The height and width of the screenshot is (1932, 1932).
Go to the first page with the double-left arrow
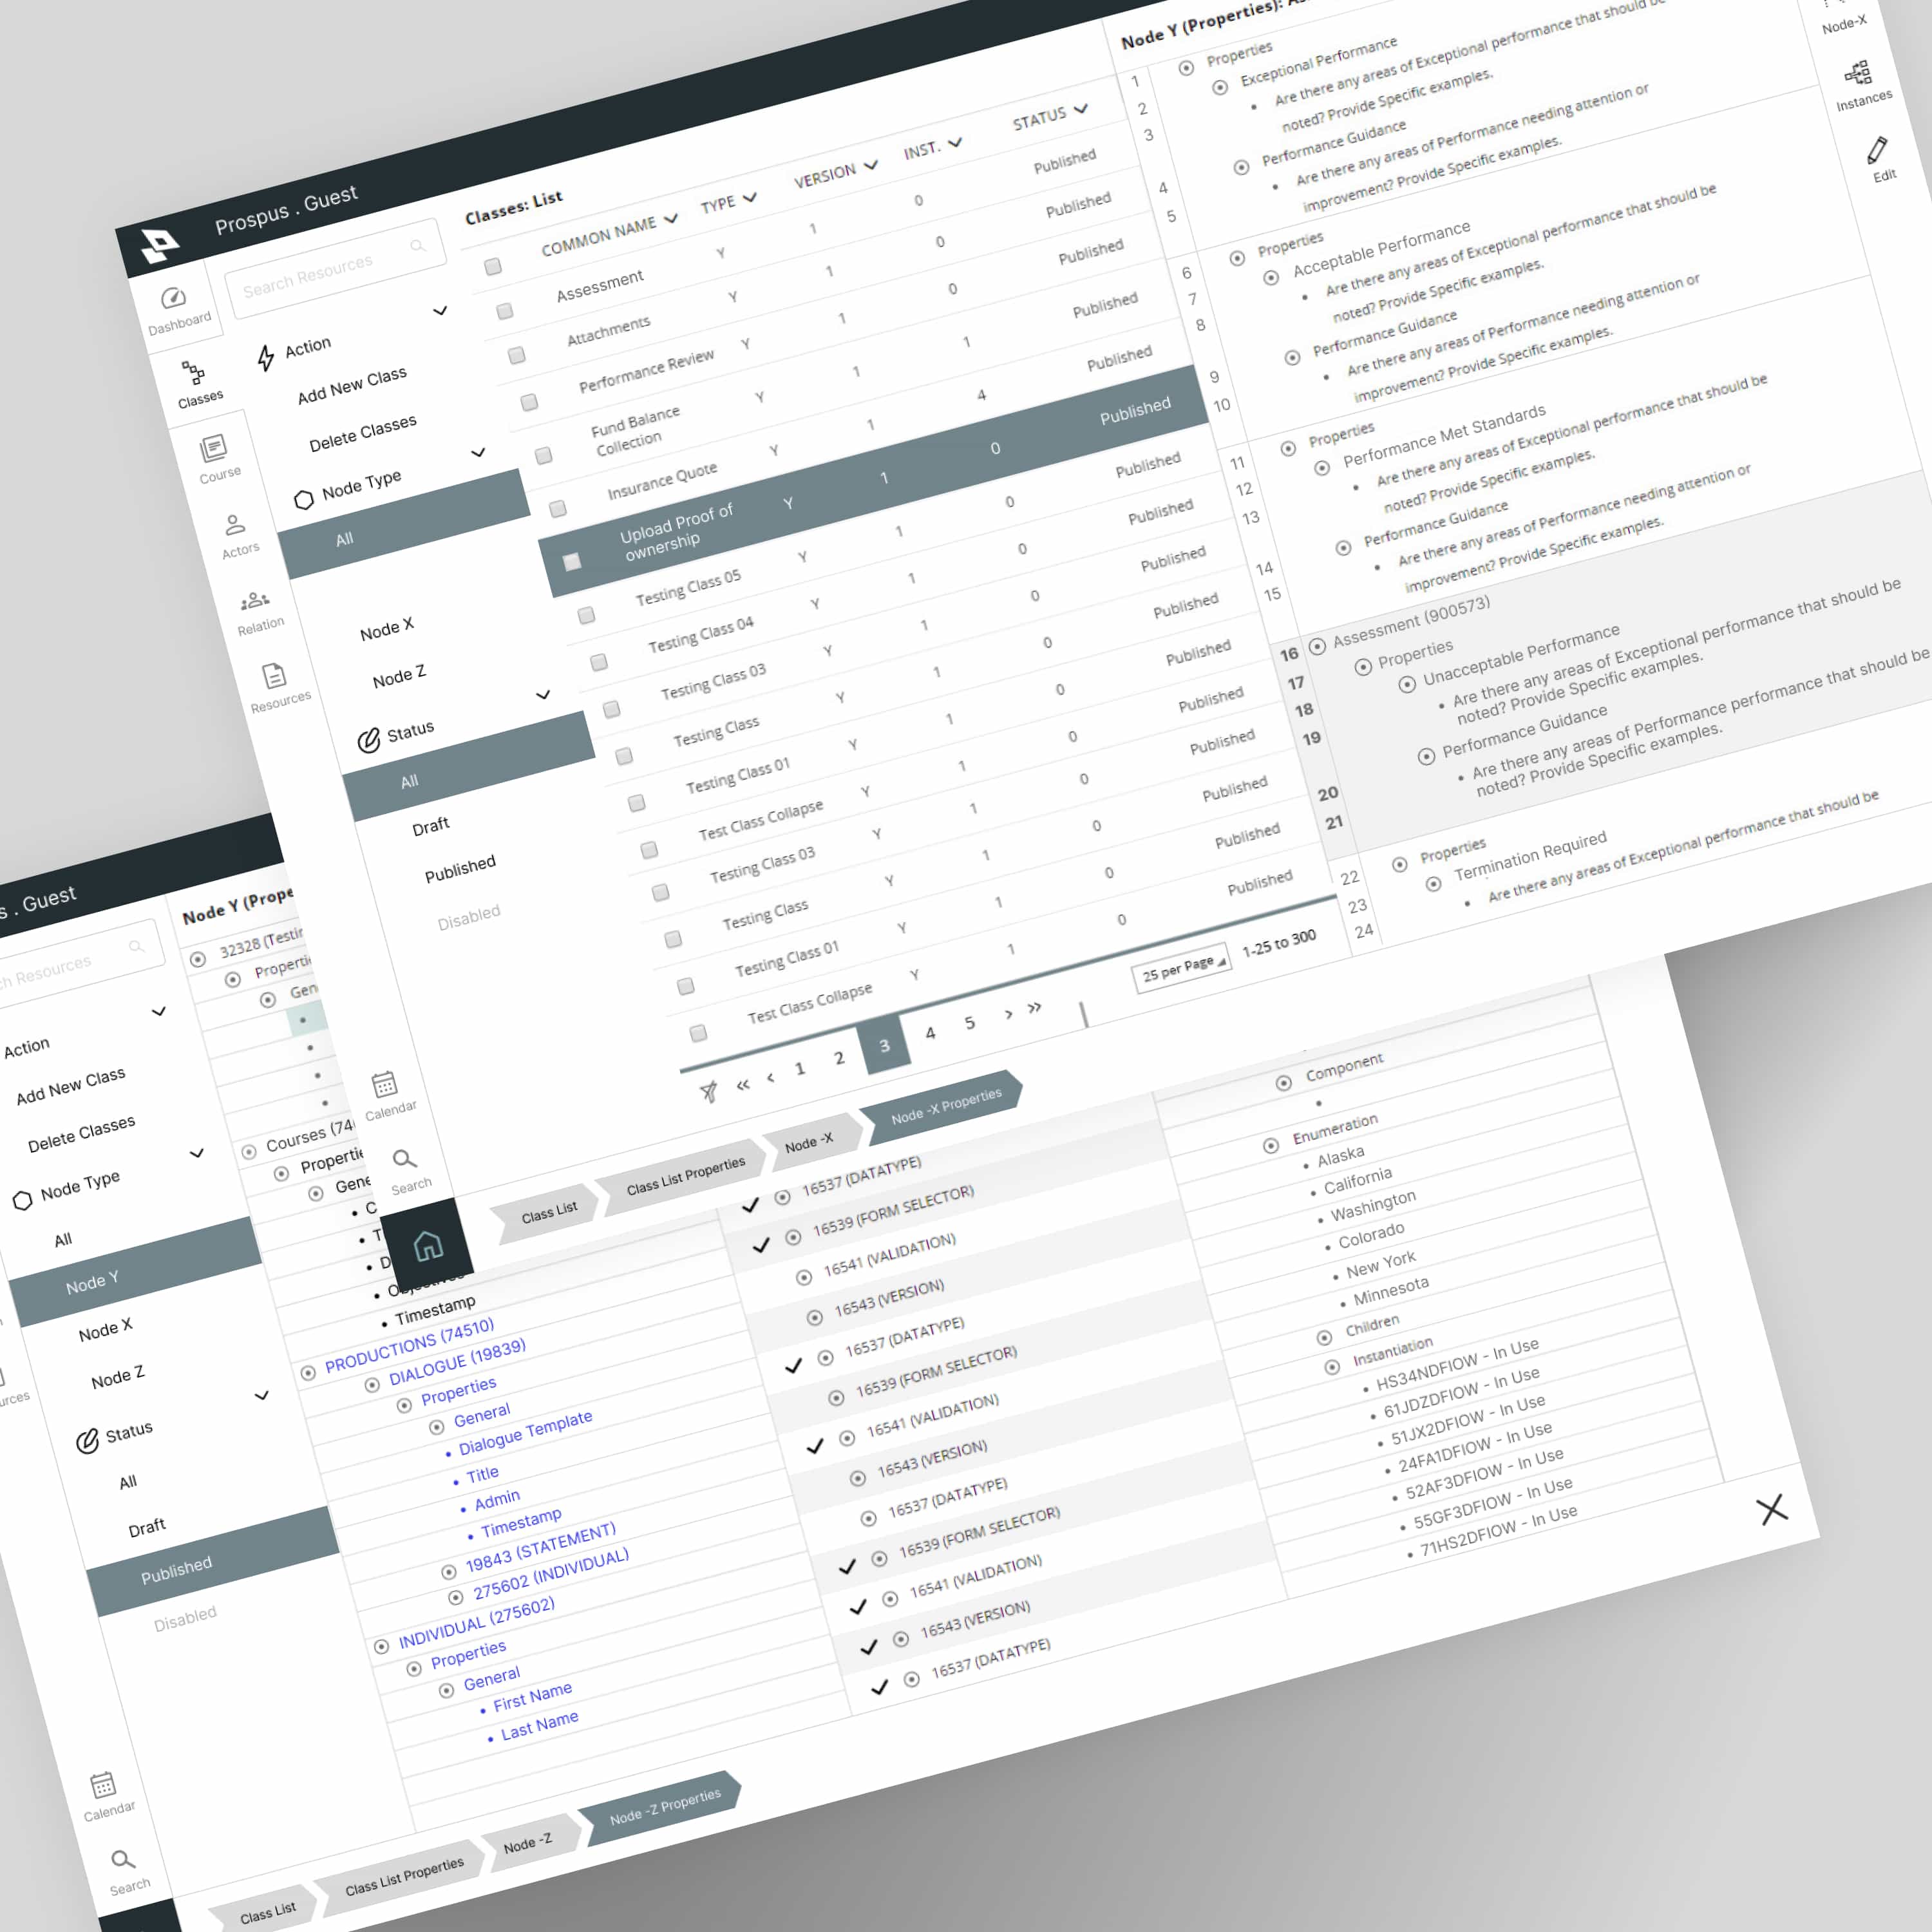[743, 1085]
